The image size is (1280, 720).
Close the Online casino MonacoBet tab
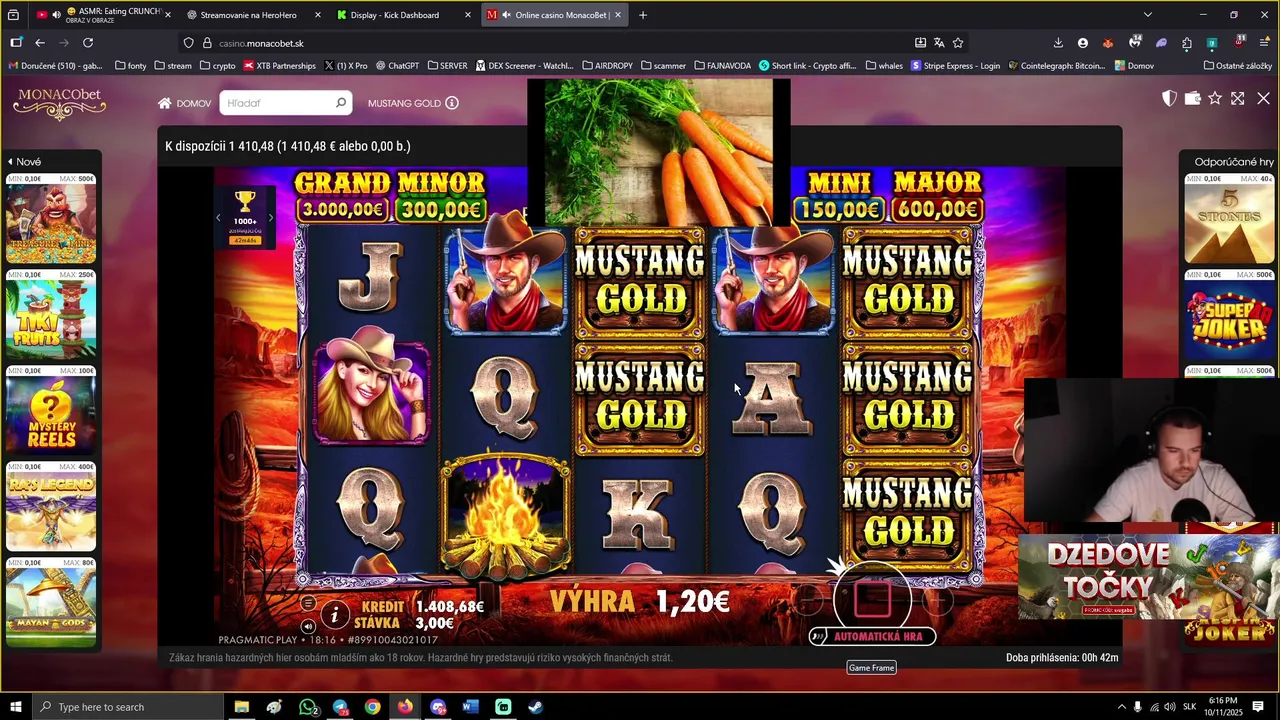coord(618,15)
